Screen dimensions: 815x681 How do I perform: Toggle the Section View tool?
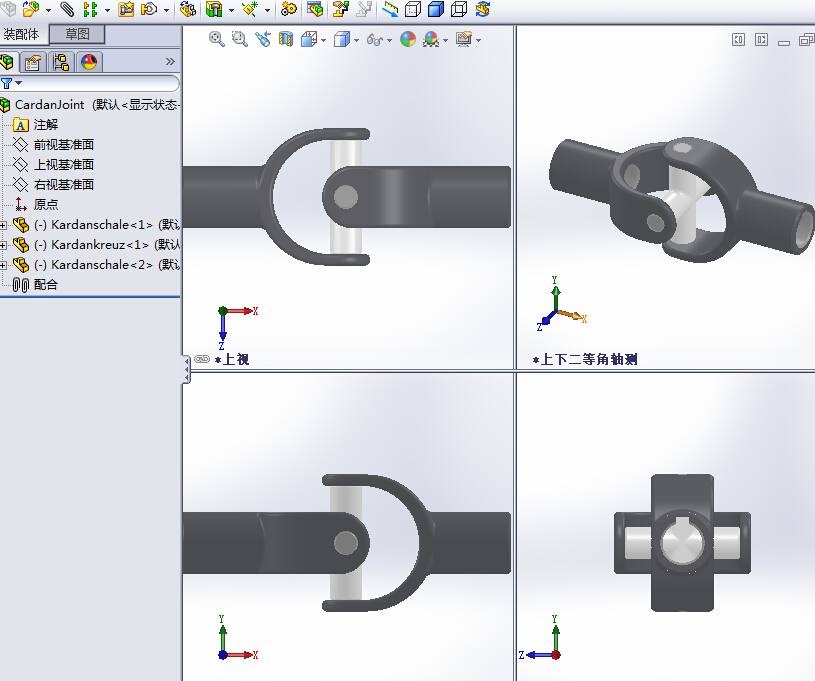tap(286, 39)
